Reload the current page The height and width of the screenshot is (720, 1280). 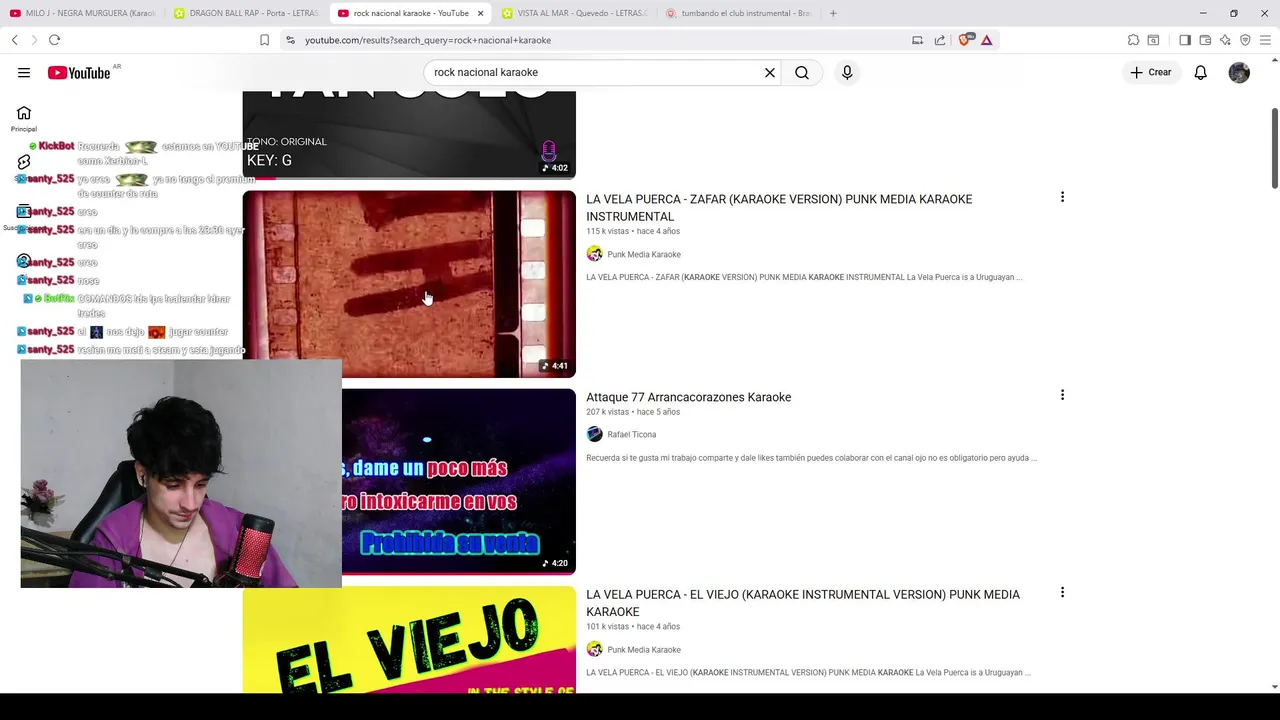pyautogui.click(x=54, y=40)
